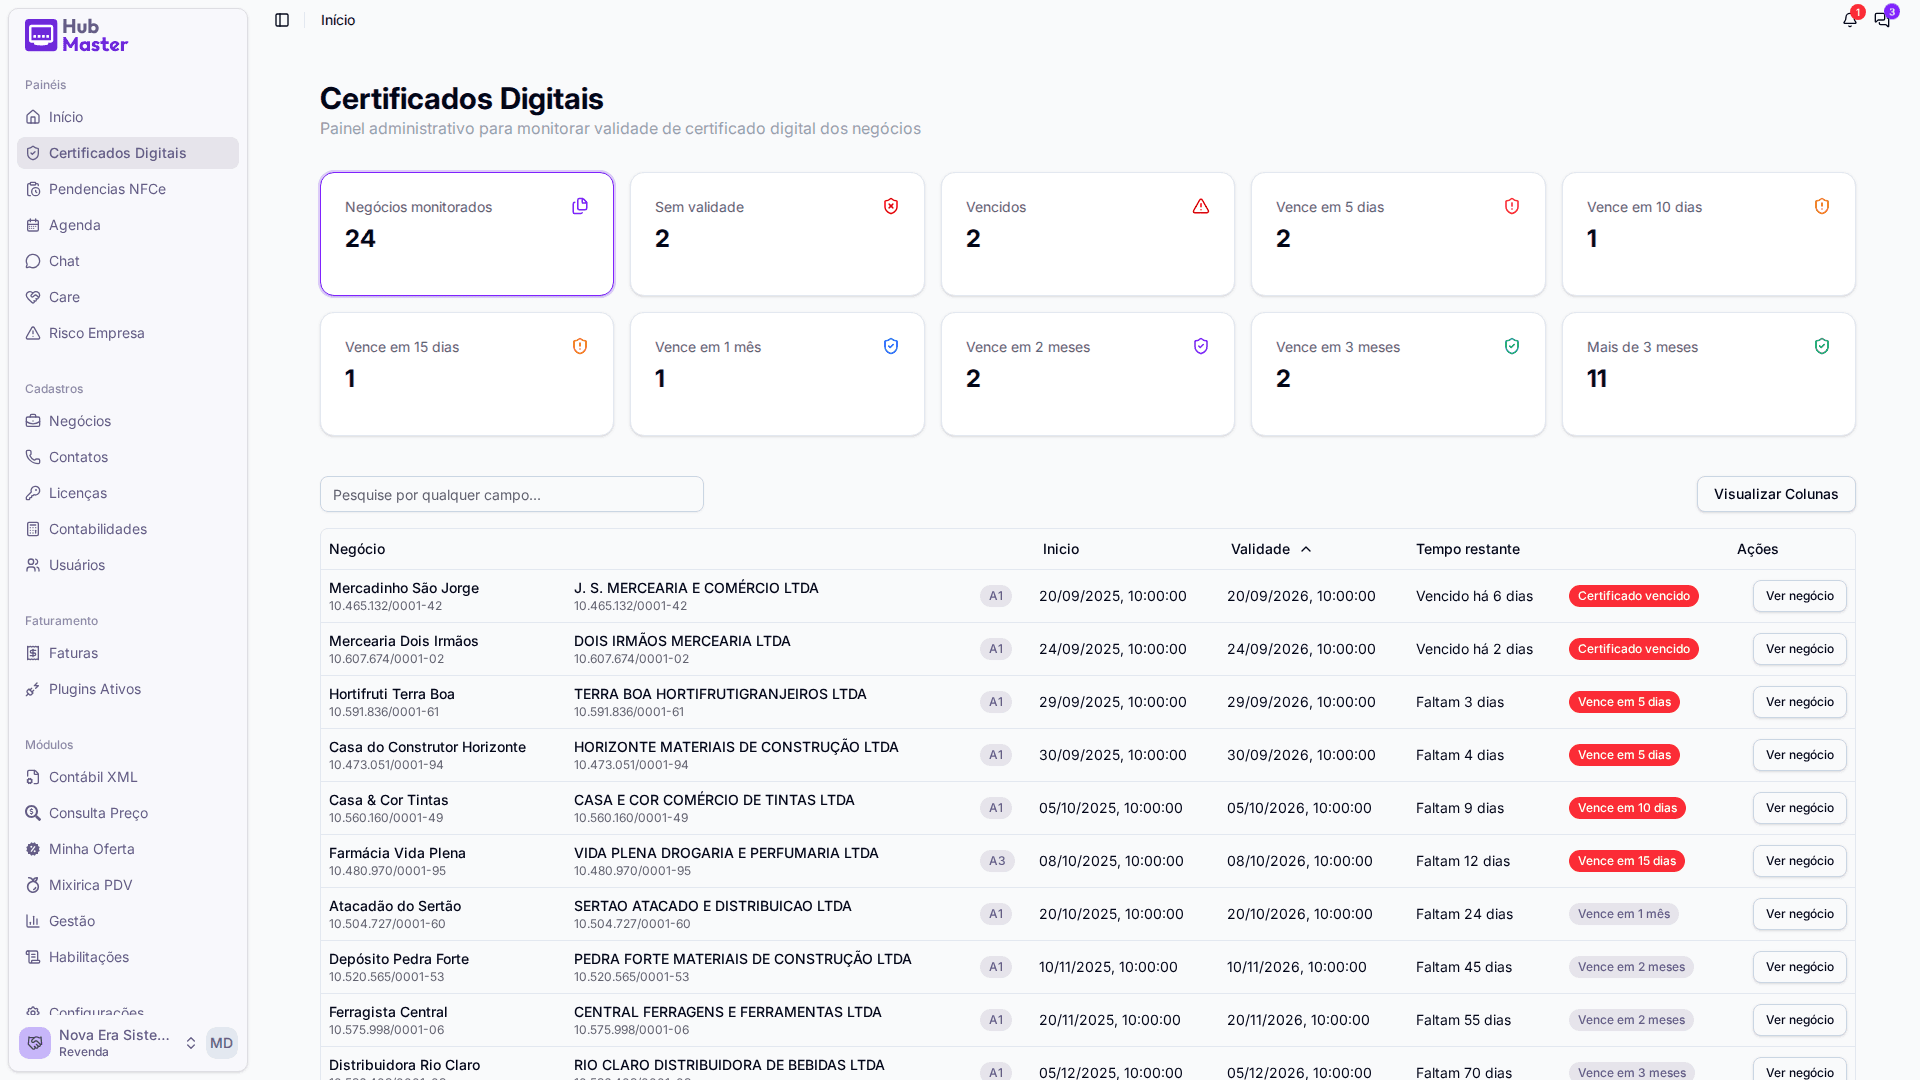The image size is (1920, 1080).
Task: Click Ver negócio for Ferragista Central
Action: 1799,1020
